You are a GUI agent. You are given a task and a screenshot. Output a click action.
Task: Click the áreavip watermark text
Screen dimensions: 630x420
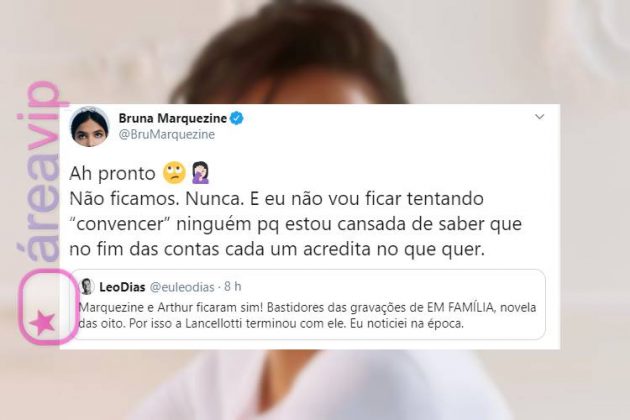click(39, 172)
